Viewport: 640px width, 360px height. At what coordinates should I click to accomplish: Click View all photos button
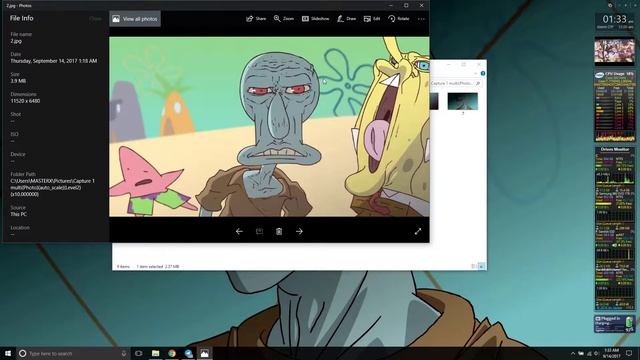tap(135, 19)
